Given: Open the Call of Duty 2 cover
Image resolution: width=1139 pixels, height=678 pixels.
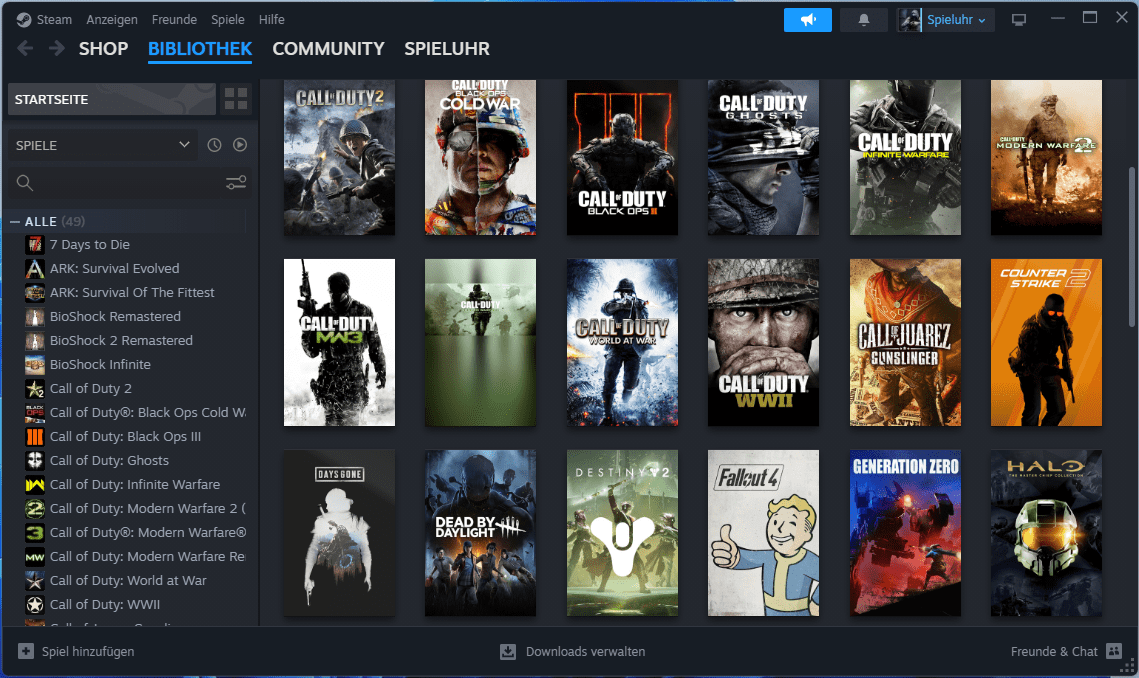Looking at the screenshot, I should pyautogui.click(x=339, y=157).
